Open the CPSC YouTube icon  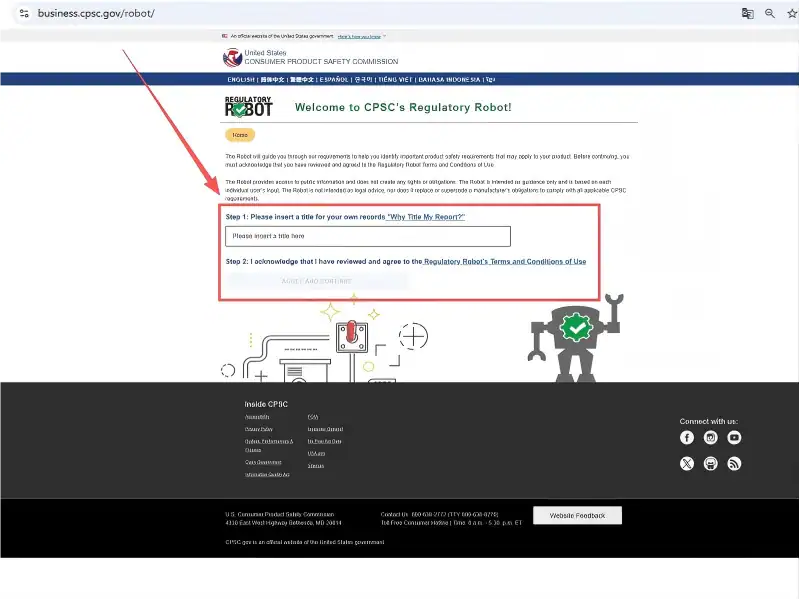[734, 438]
